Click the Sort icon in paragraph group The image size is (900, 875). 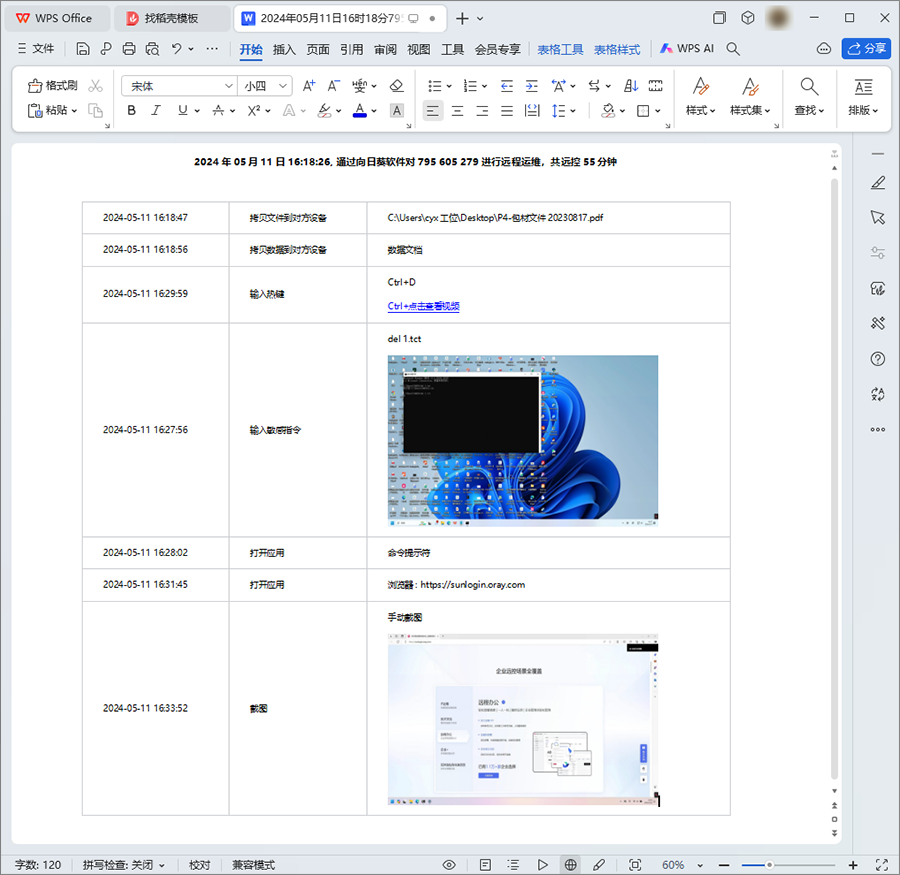click(631, 86)
